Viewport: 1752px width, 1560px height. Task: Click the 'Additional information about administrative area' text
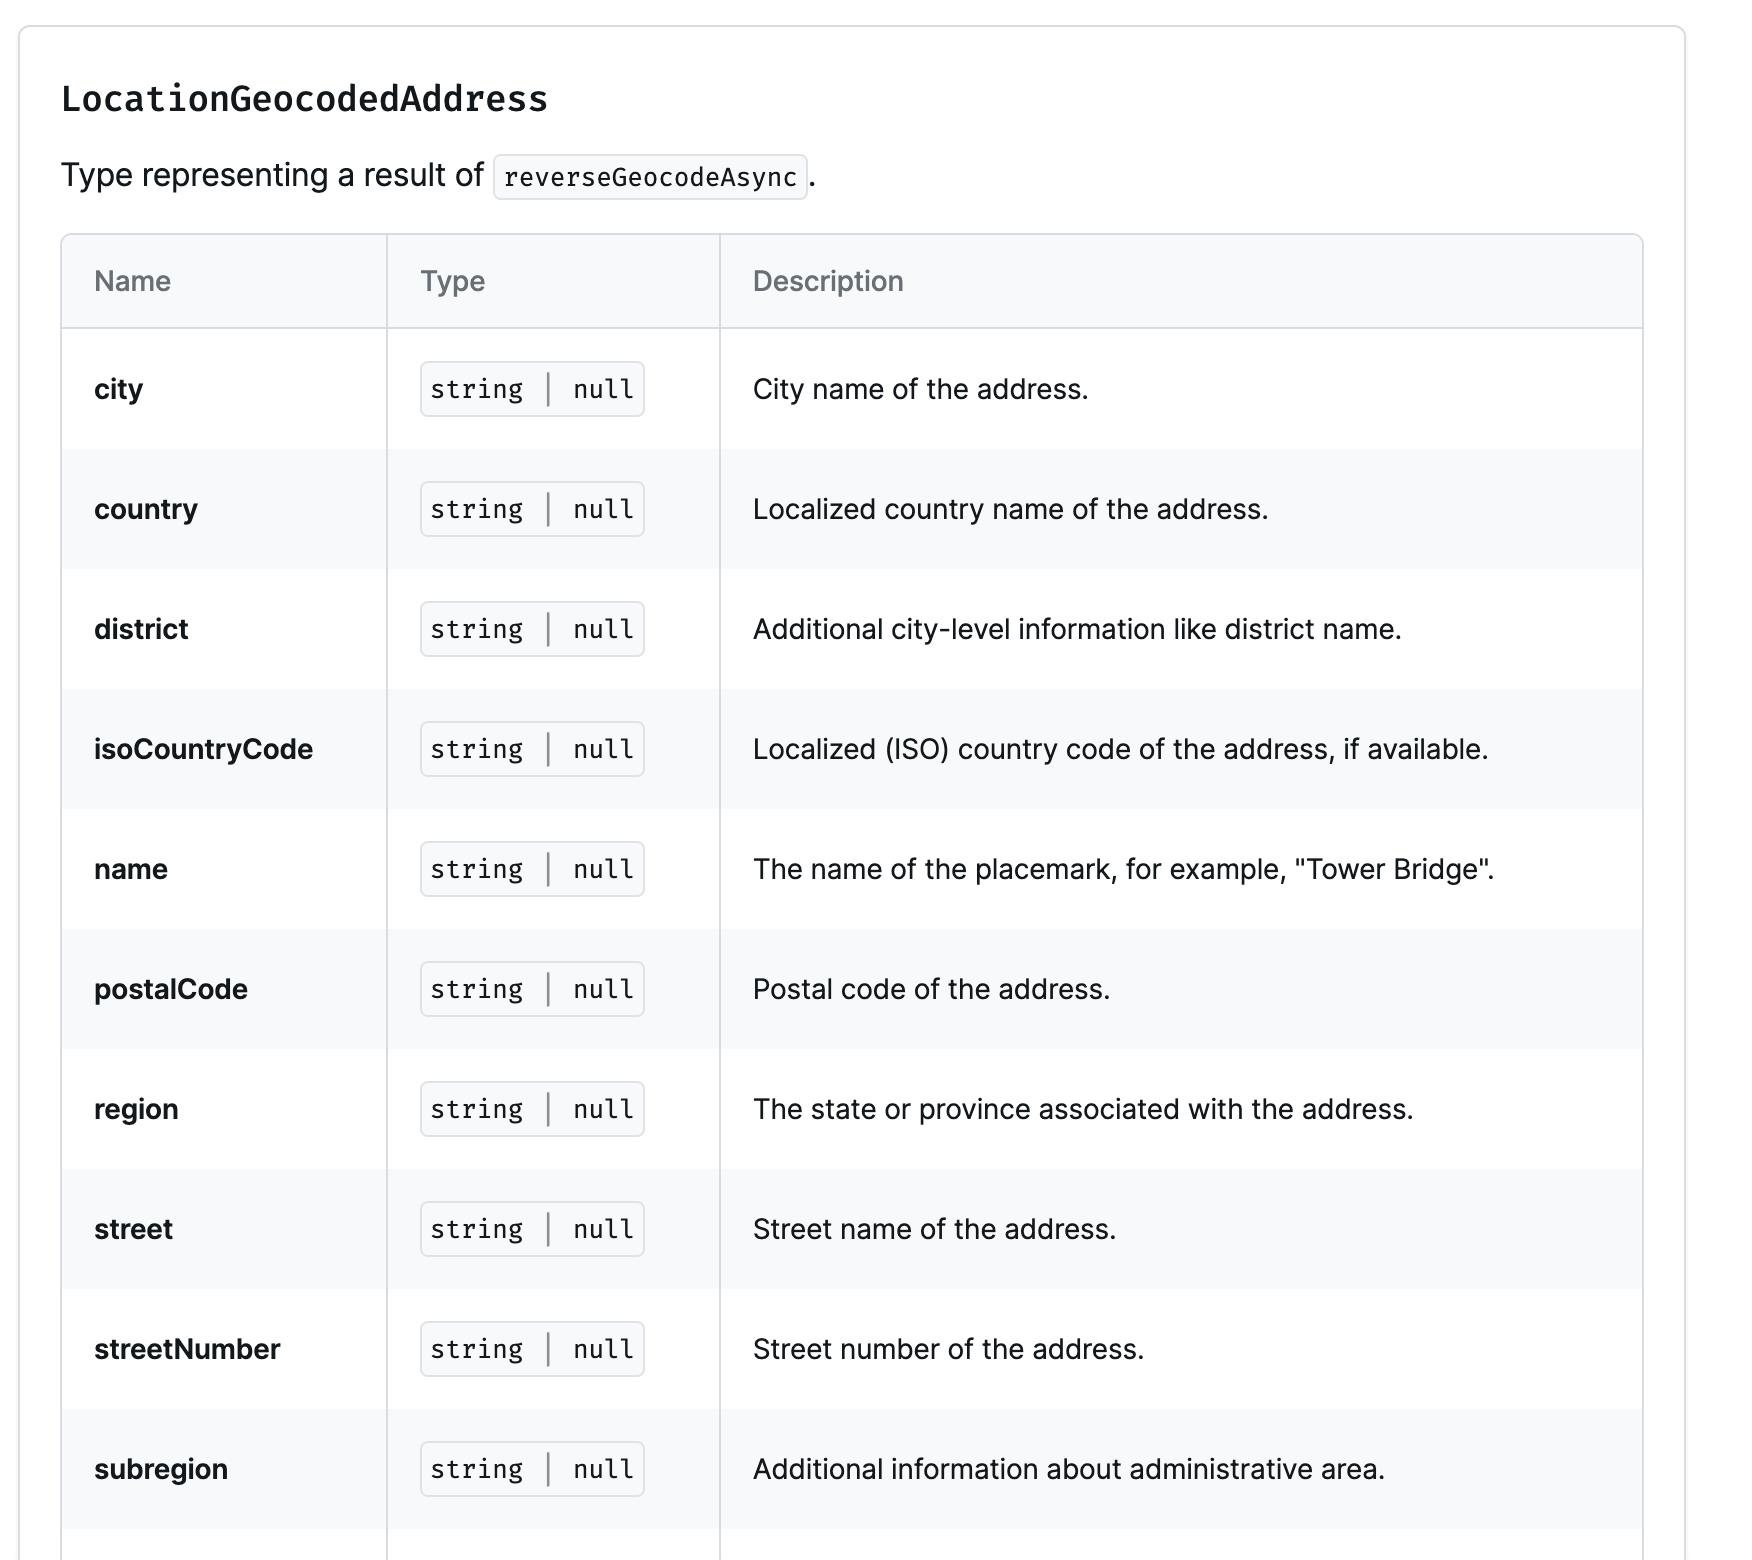pyautogui.click(x=1069, y=1469)
